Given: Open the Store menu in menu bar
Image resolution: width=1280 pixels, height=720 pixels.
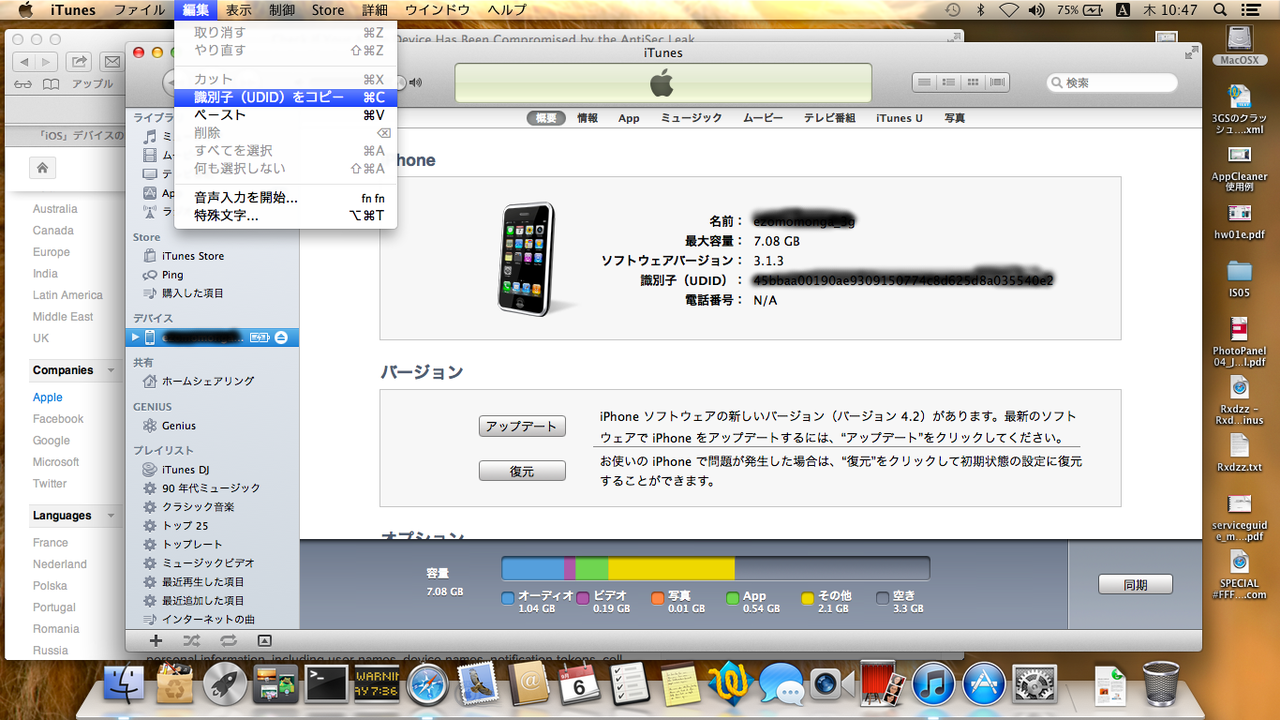Looking at the screenshot, I should click(x=328, y=10).
